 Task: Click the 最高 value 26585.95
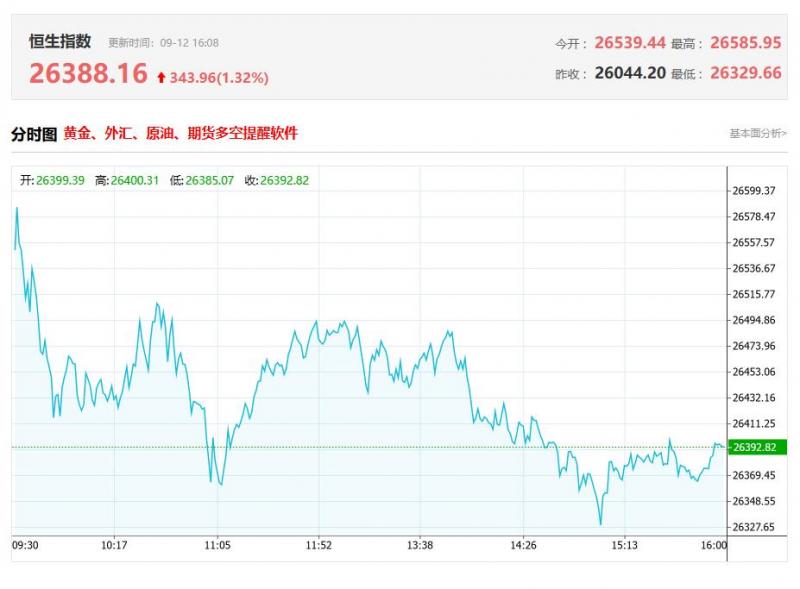pos(745,43)
